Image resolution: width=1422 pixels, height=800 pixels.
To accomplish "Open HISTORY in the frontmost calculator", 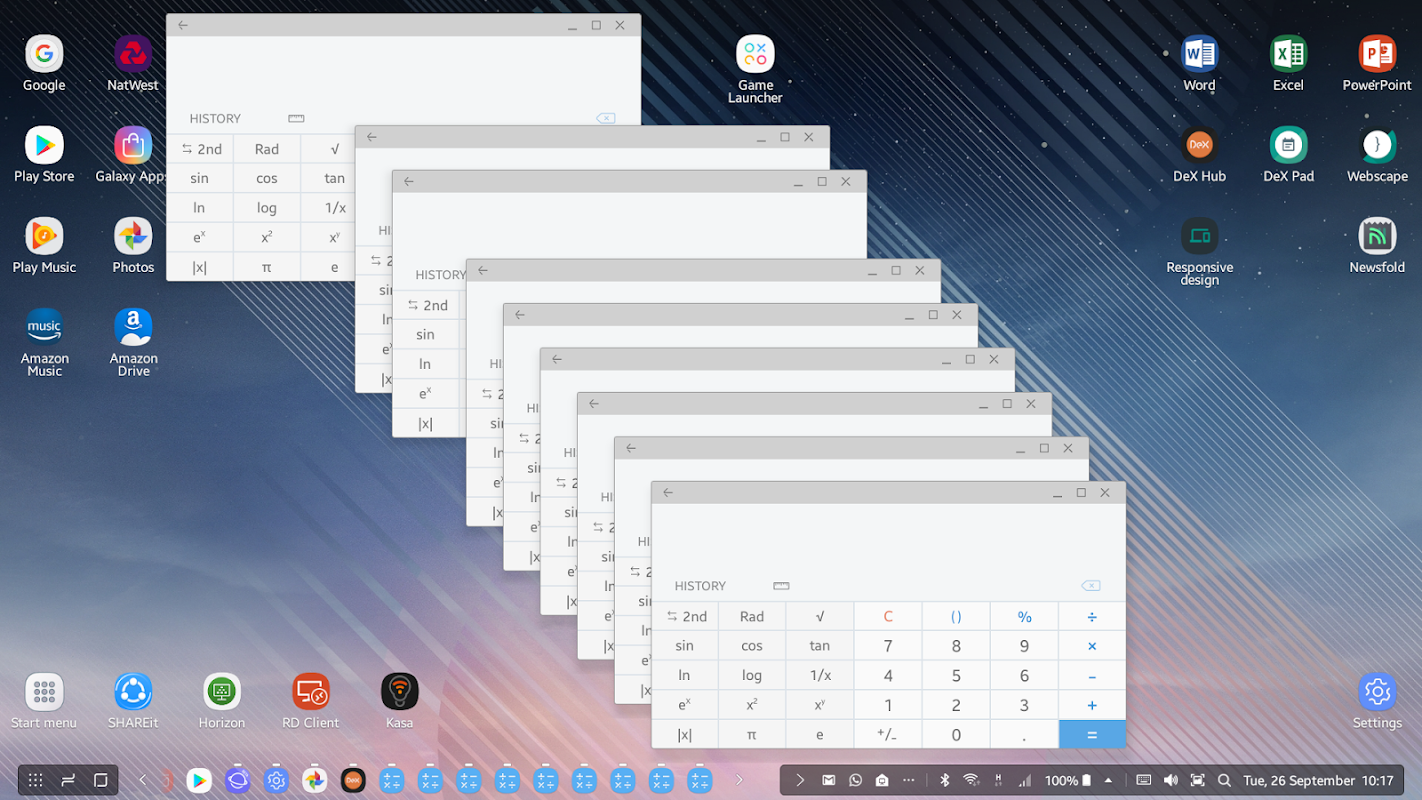I will (x=700, y=586).
